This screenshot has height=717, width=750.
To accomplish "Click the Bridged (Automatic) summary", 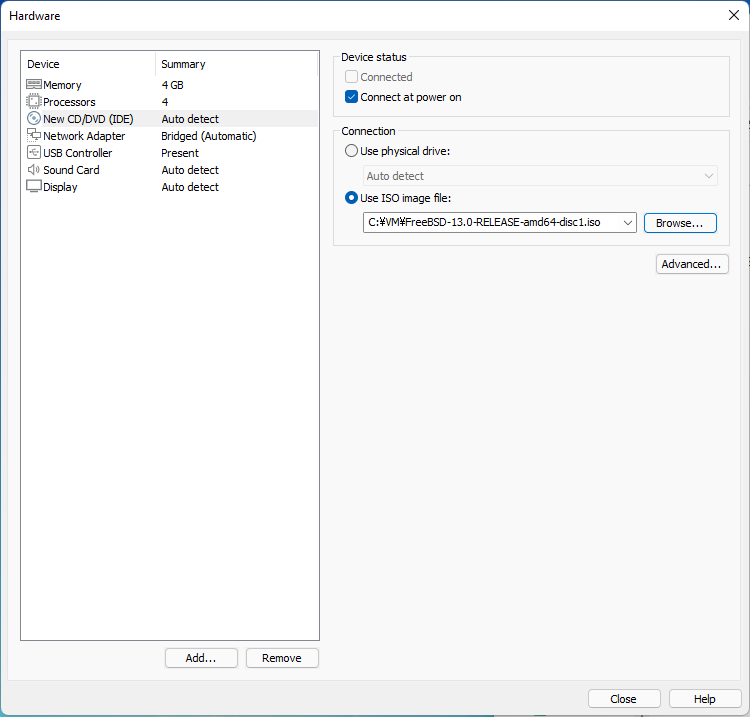I will pyautogui.click(x=209, y=136).
